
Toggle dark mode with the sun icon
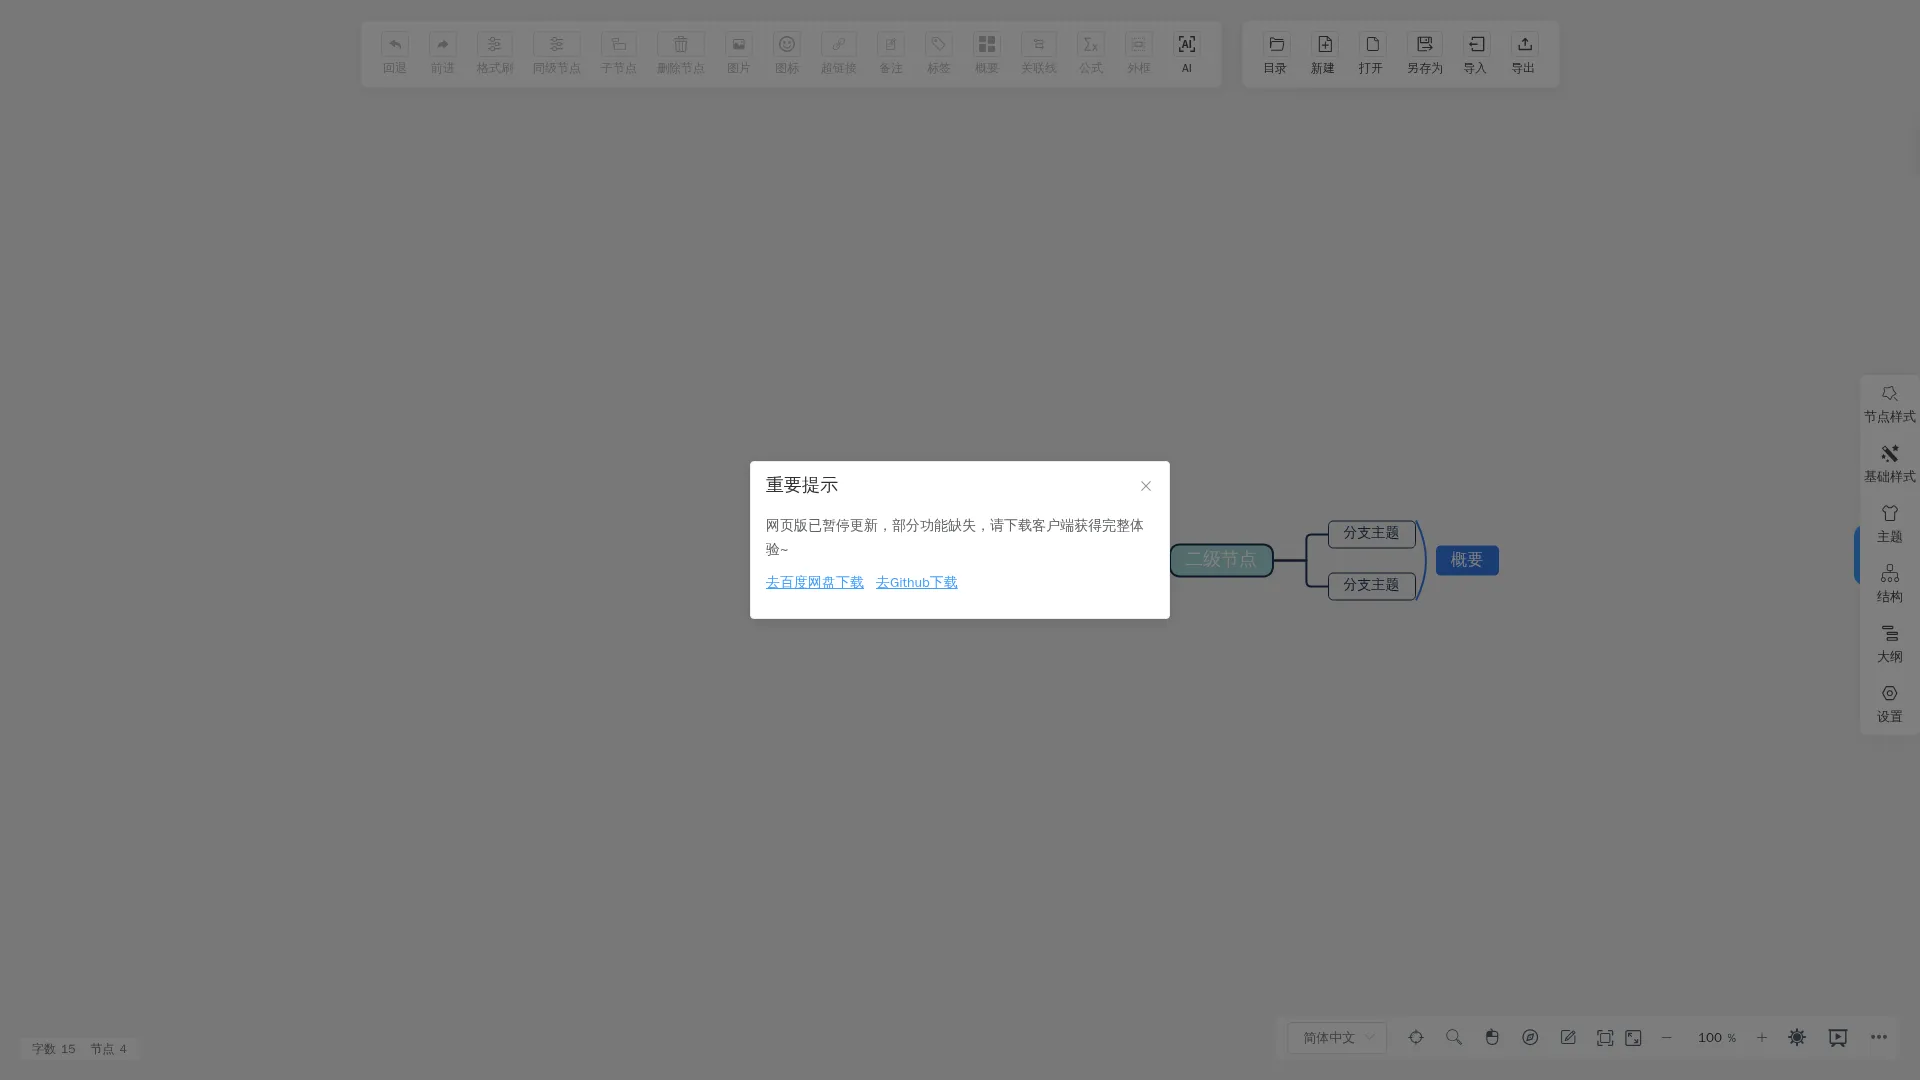(x=1797, y=1038)
